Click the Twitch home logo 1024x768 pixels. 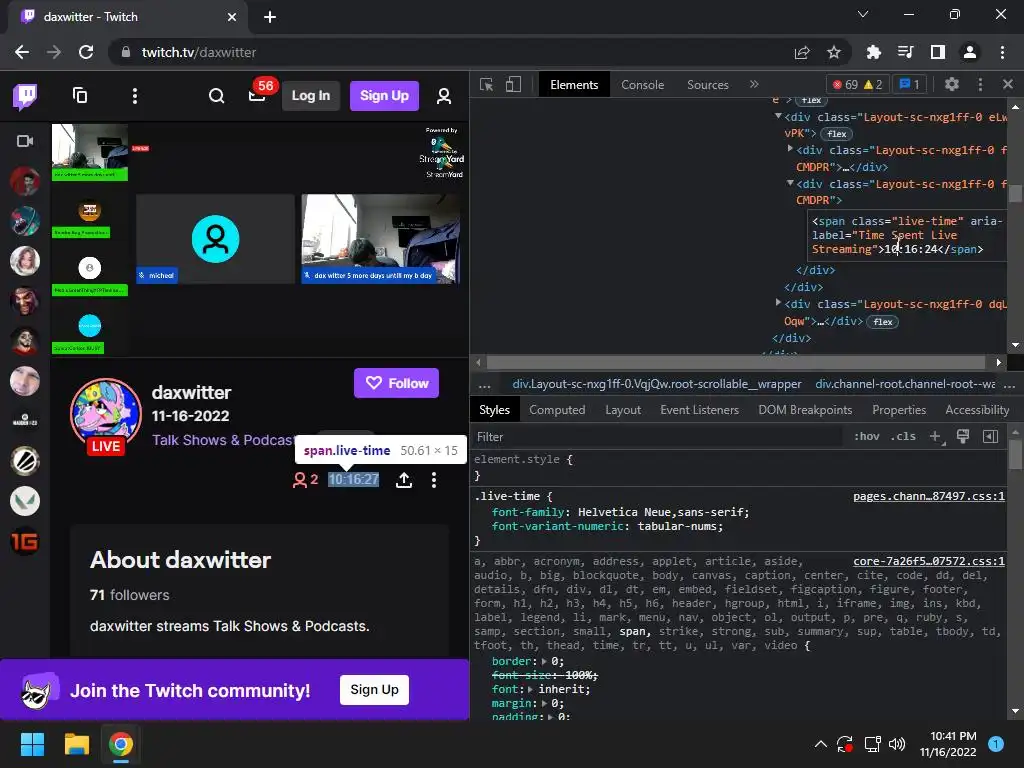pos(25,96)
